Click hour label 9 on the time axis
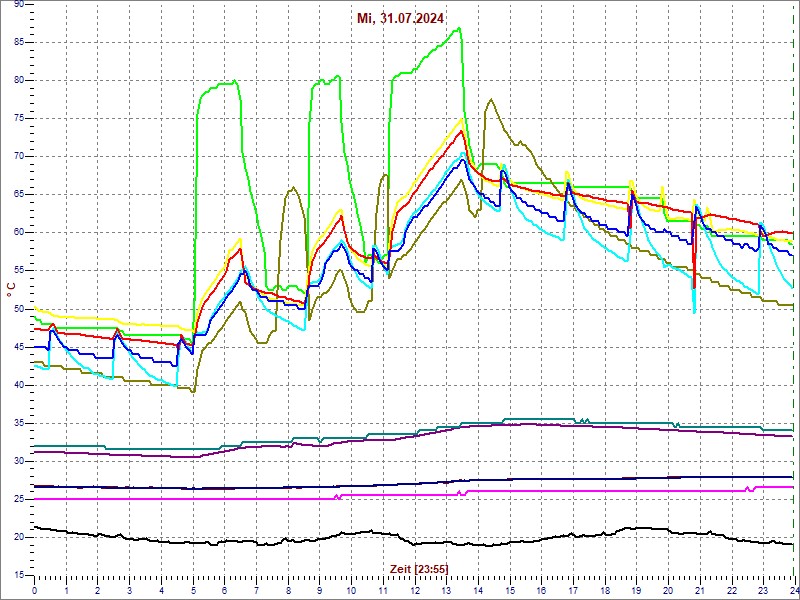Screen dimensions: 800x600 320,589
